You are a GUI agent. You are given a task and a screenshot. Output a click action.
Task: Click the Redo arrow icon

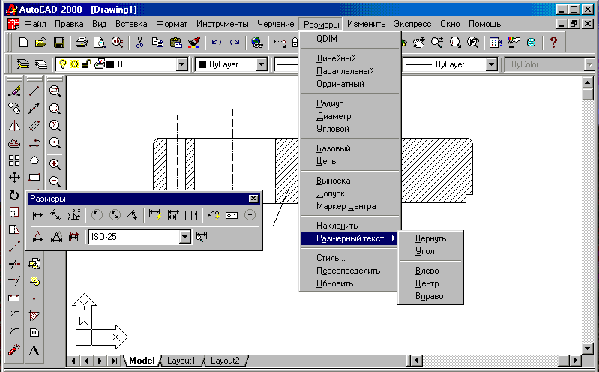click(235, 42)
